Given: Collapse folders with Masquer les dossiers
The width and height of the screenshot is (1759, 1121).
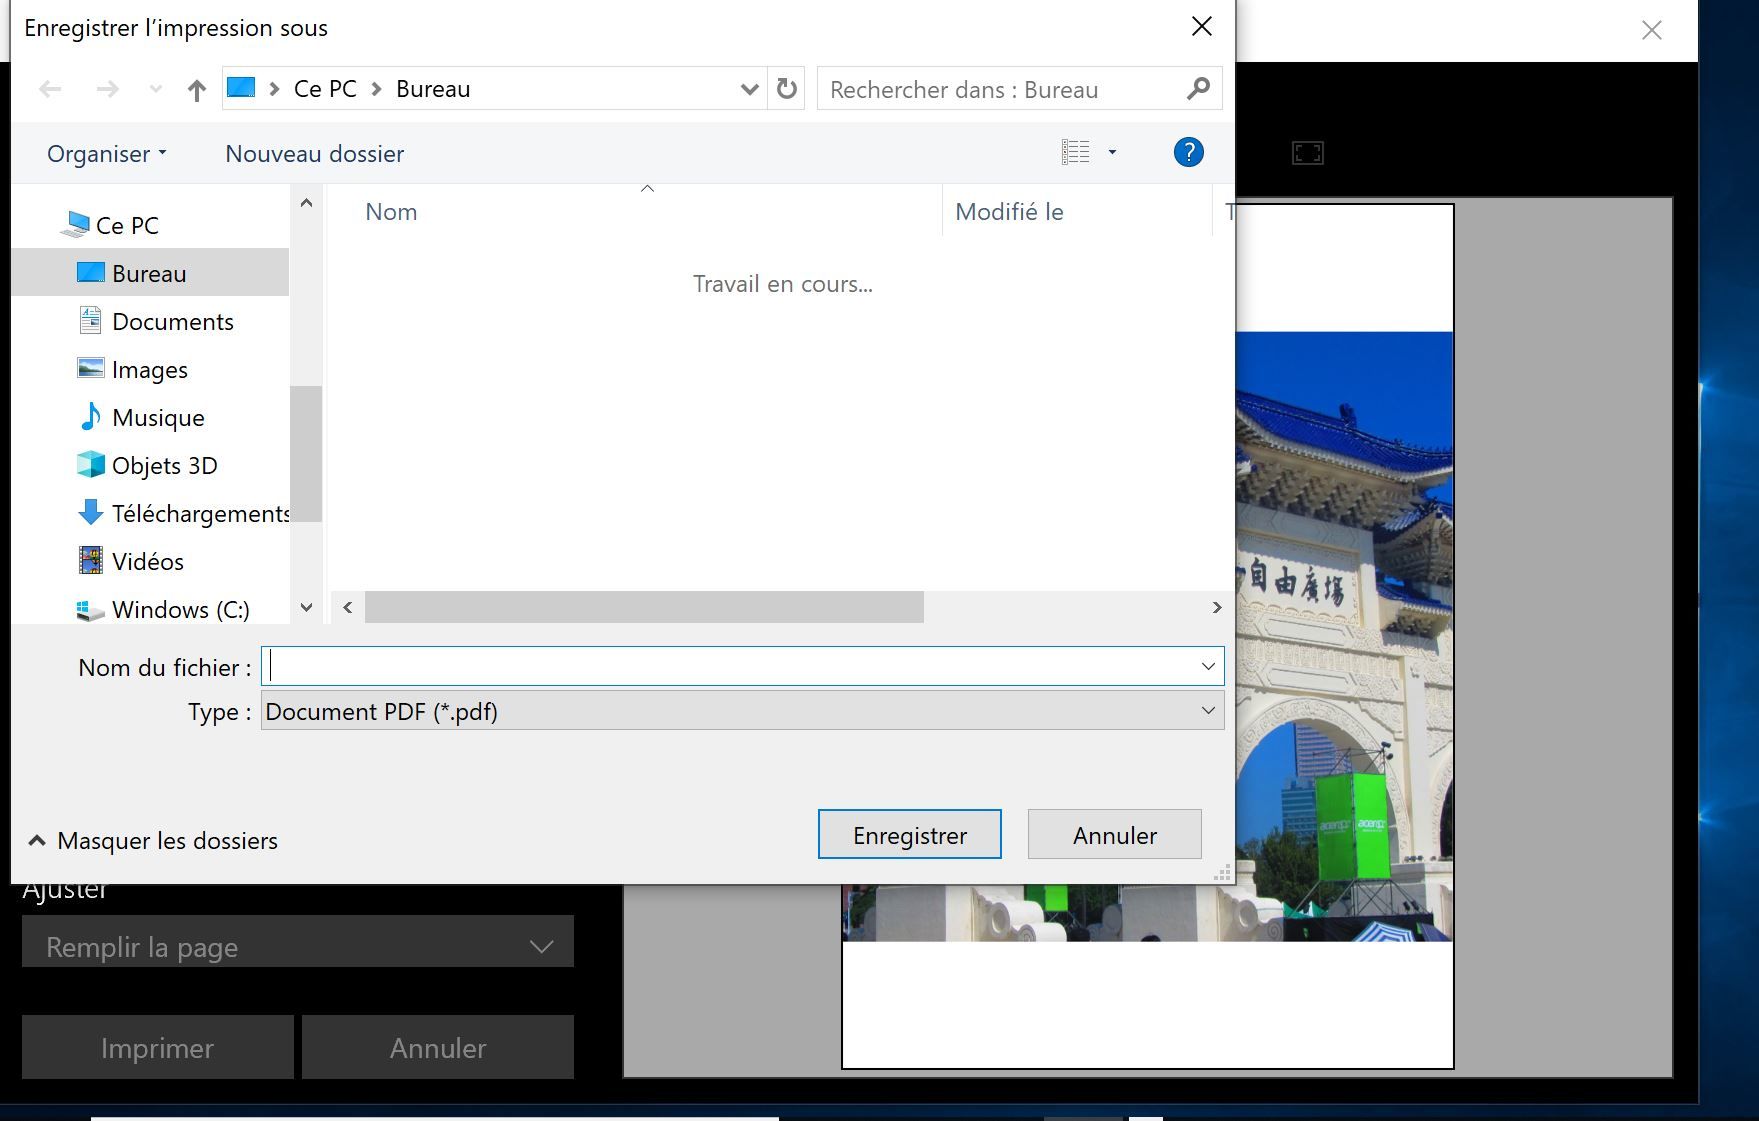Looking at the screenshot, I should [x=153, y=841].
